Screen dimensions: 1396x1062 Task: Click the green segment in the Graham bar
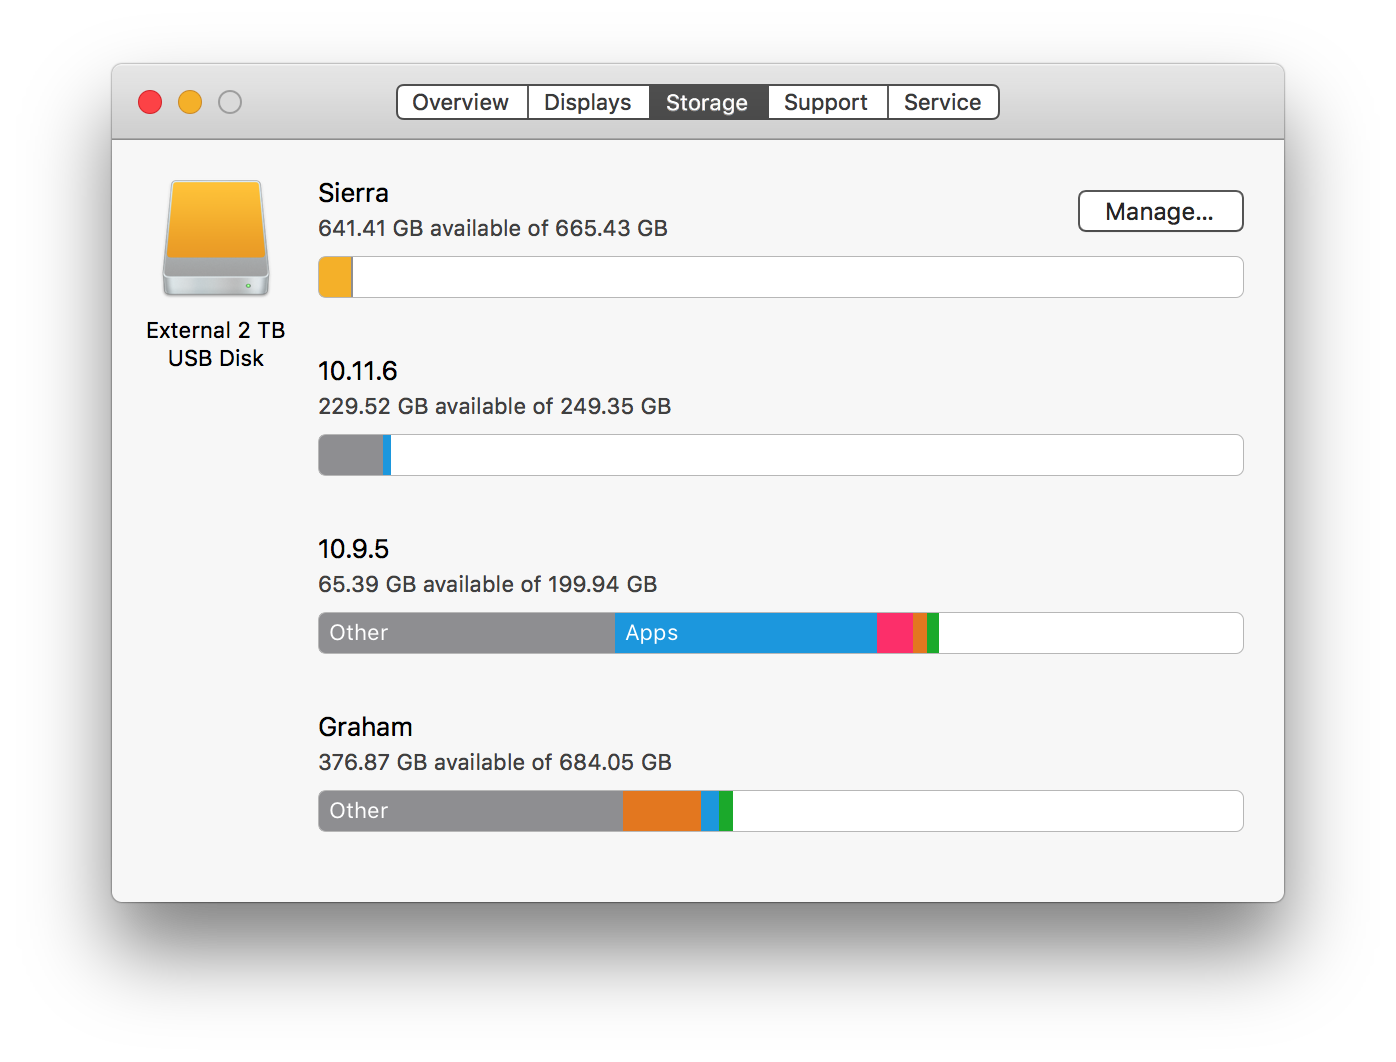point(726,811)
